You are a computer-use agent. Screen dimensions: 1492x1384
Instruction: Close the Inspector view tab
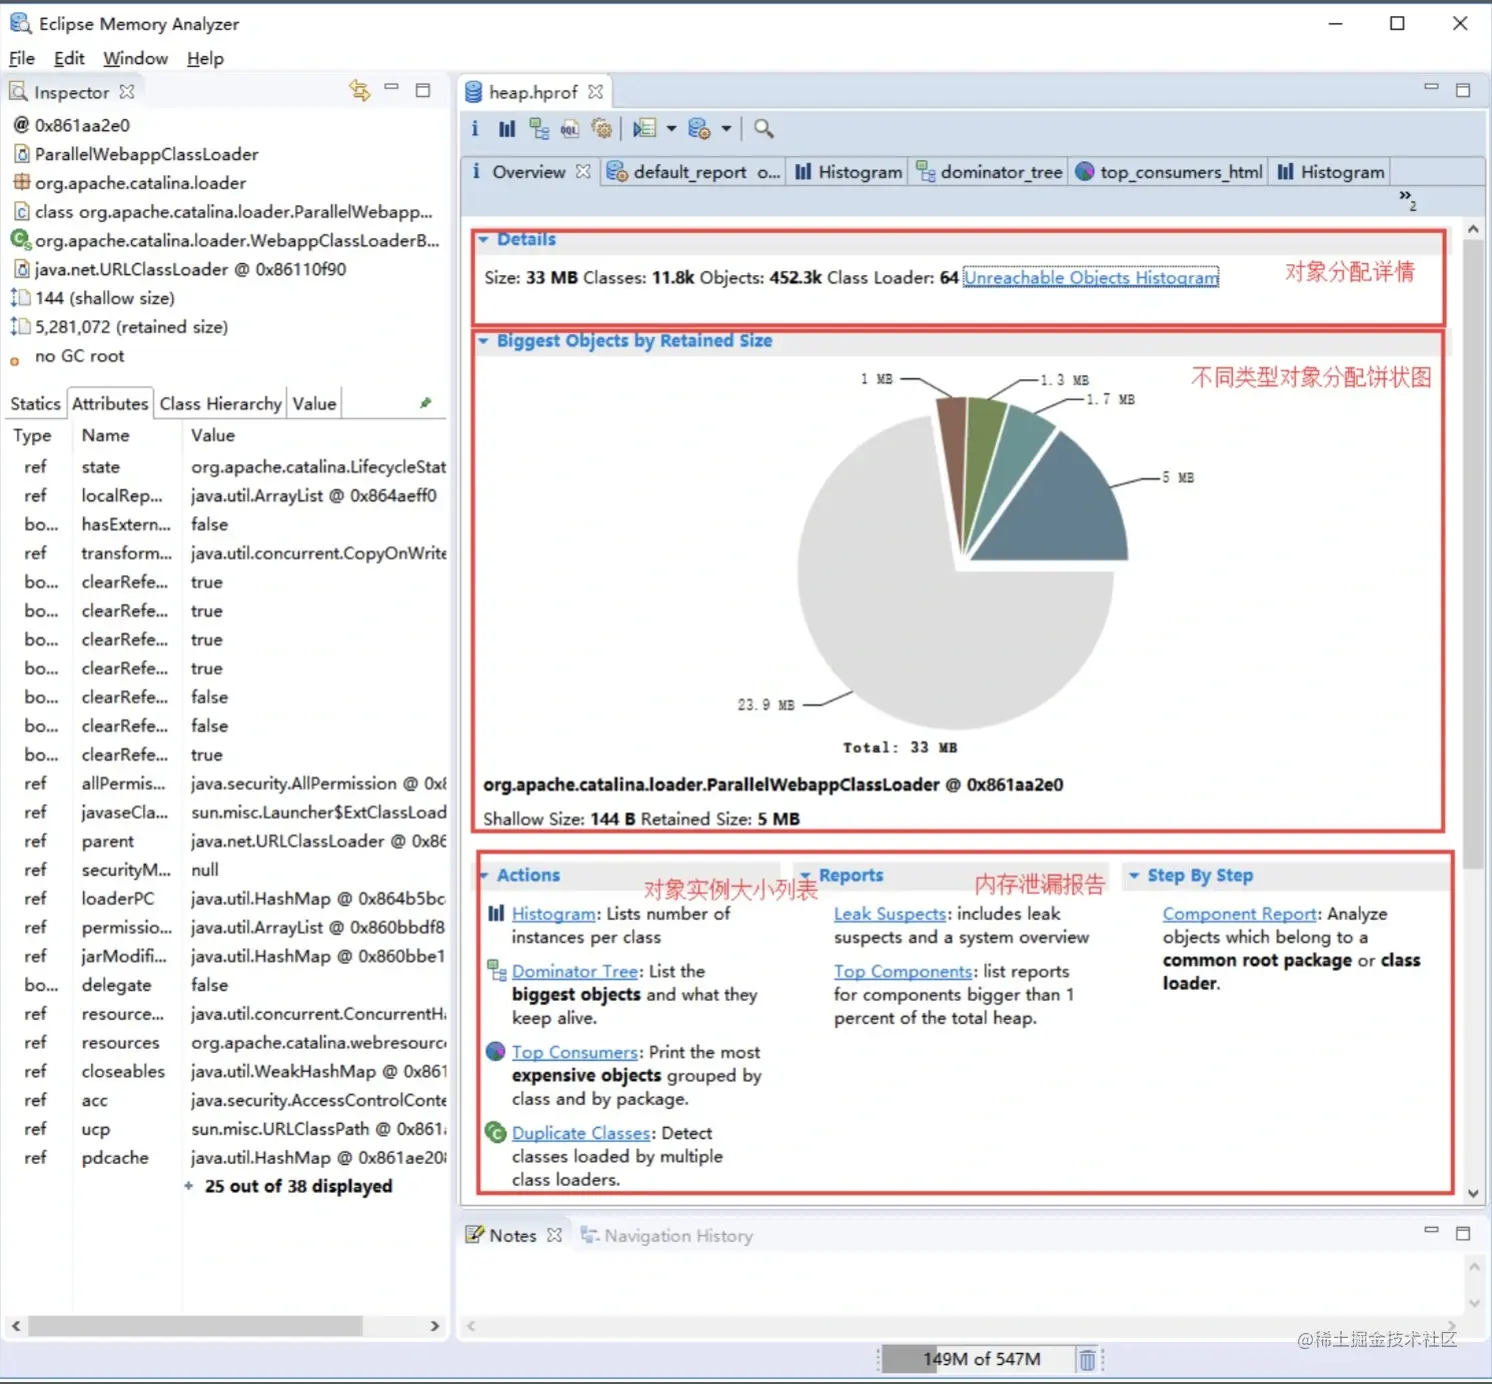pos(126,91)
